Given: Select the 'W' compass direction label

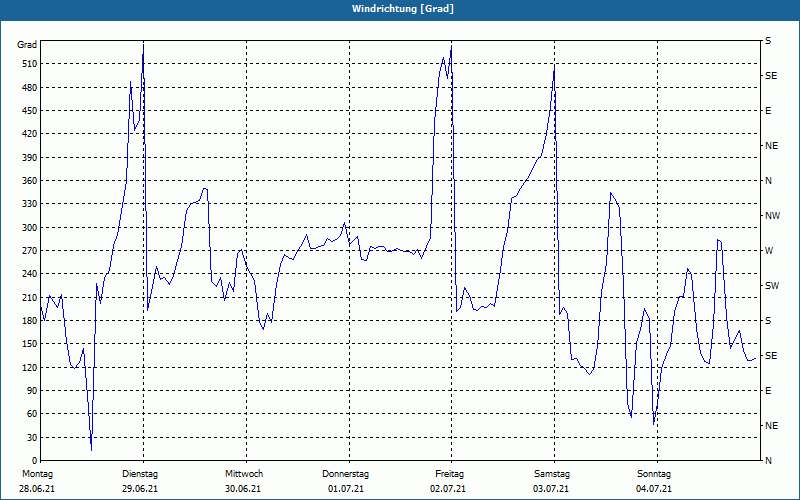Looking at the screenshot, I should click(x=769, y=251).
